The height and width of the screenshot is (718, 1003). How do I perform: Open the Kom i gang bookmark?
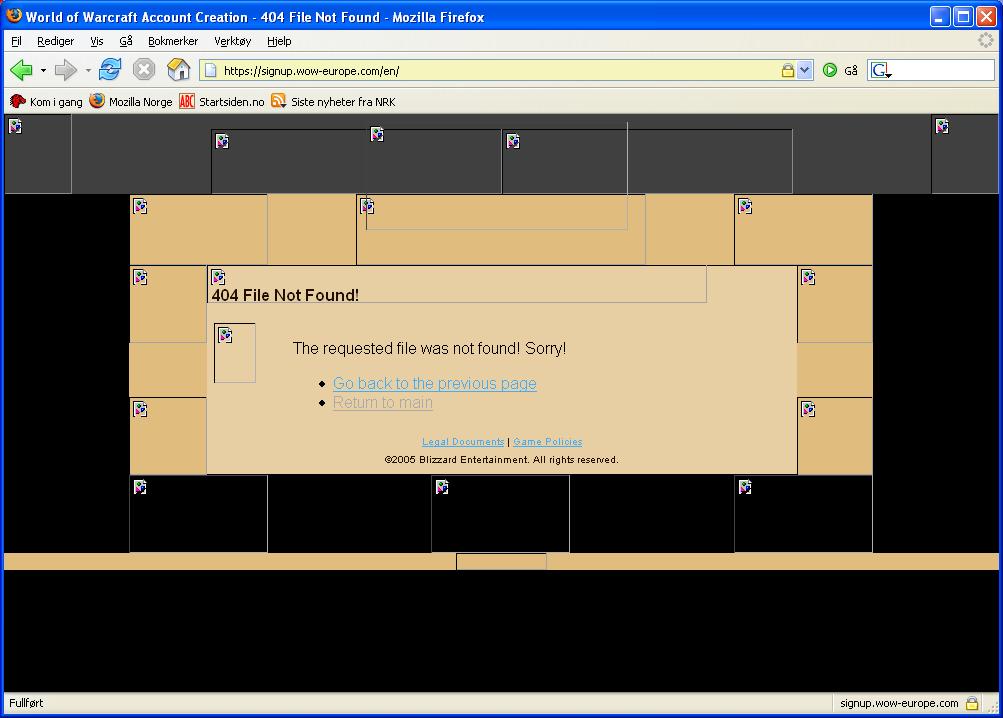click(x=46, y=102)
